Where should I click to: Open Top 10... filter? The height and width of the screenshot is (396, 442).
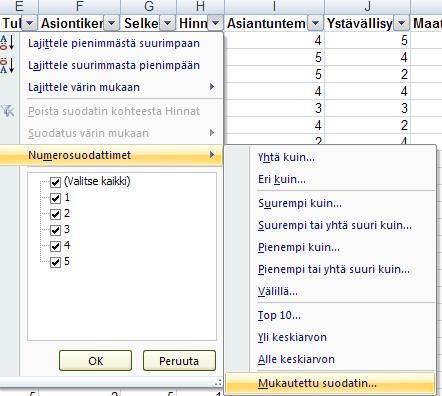pos(279,315)
